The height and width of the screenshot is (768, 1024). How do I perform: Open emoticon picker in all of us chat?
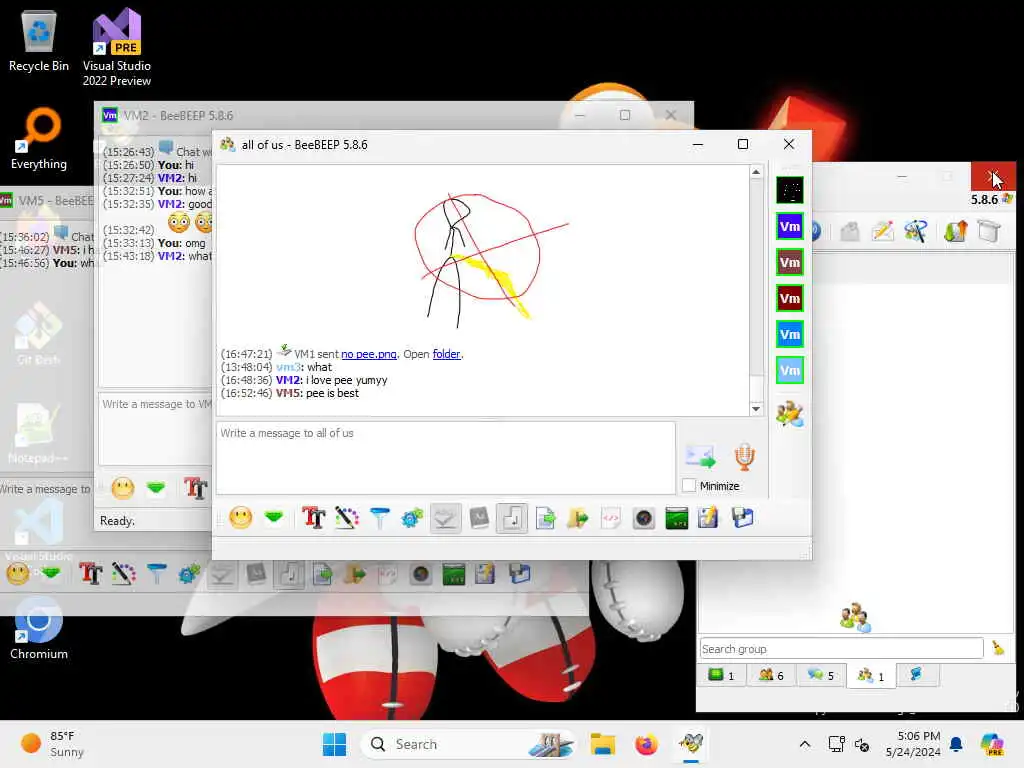tap(240, 519)
